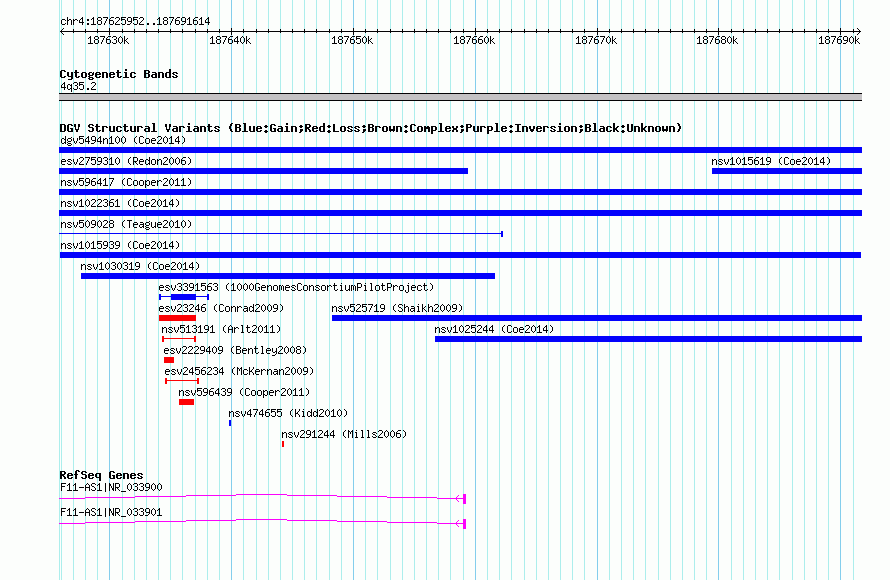
Task: Click the DGV Structural Variants track title
Action: pos(371,128)
